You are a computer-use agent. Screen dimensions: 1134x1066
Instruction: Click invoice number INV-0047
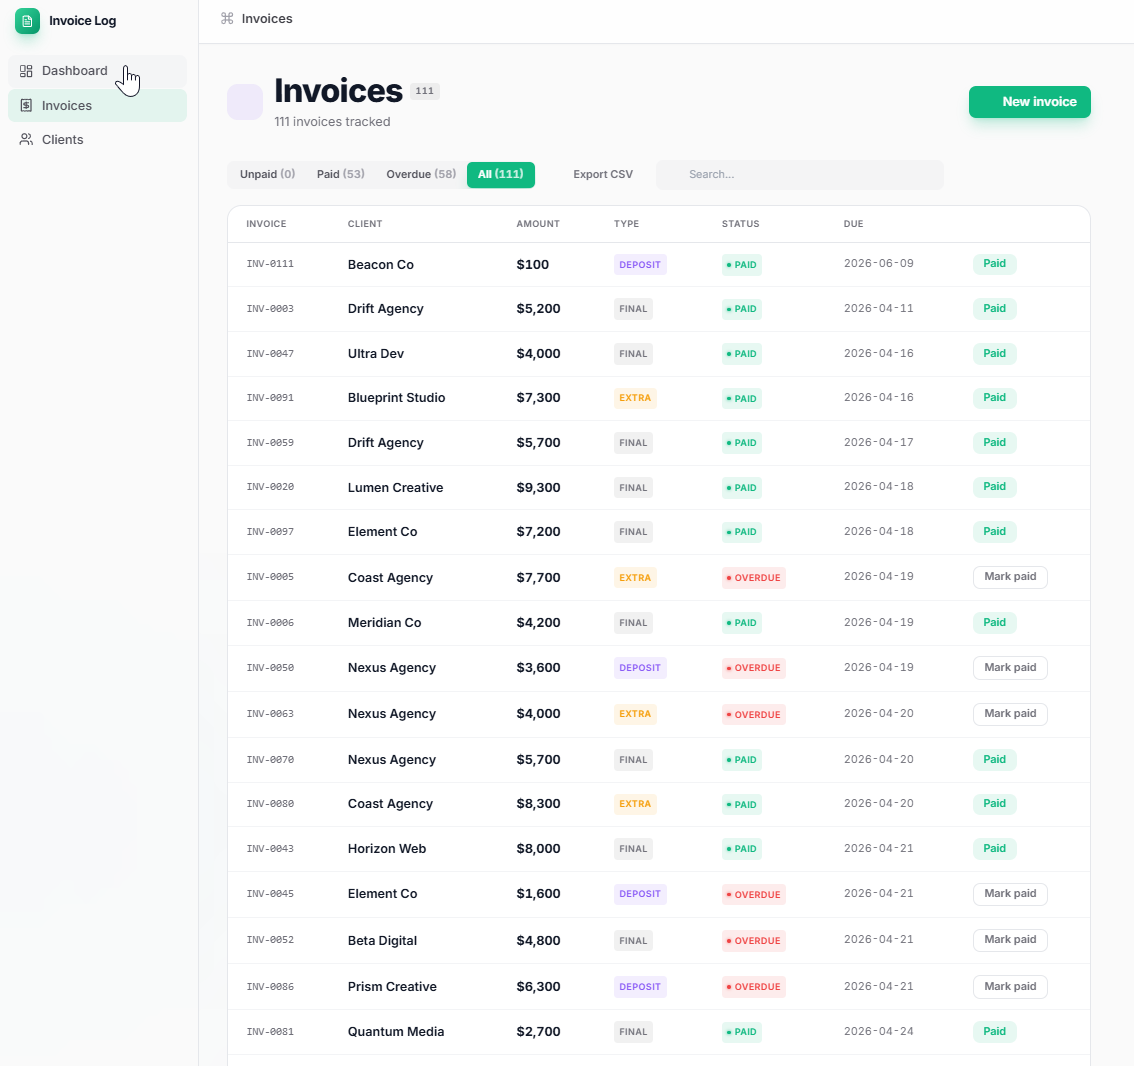(x=270, y=354)
